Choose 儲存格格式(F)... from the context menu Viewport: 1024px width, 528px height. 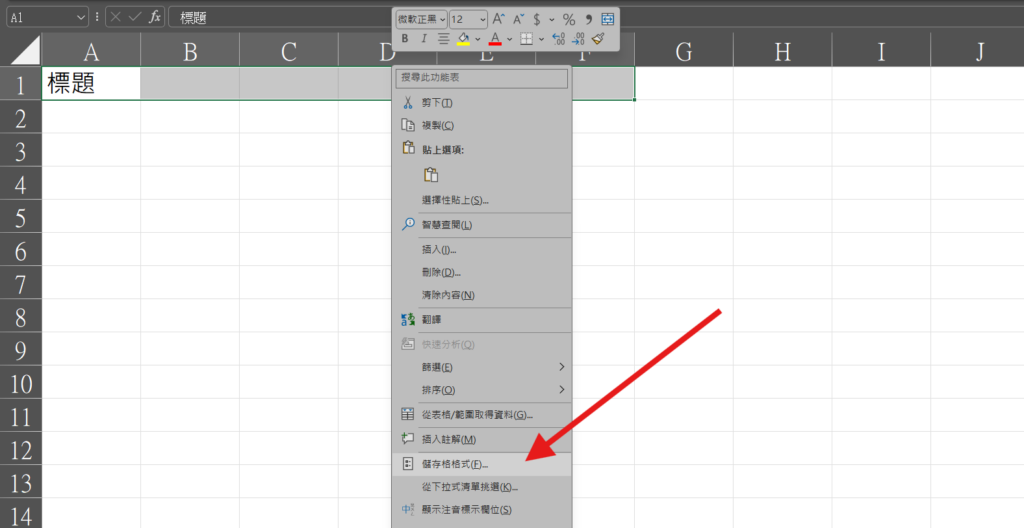[454, 465]
